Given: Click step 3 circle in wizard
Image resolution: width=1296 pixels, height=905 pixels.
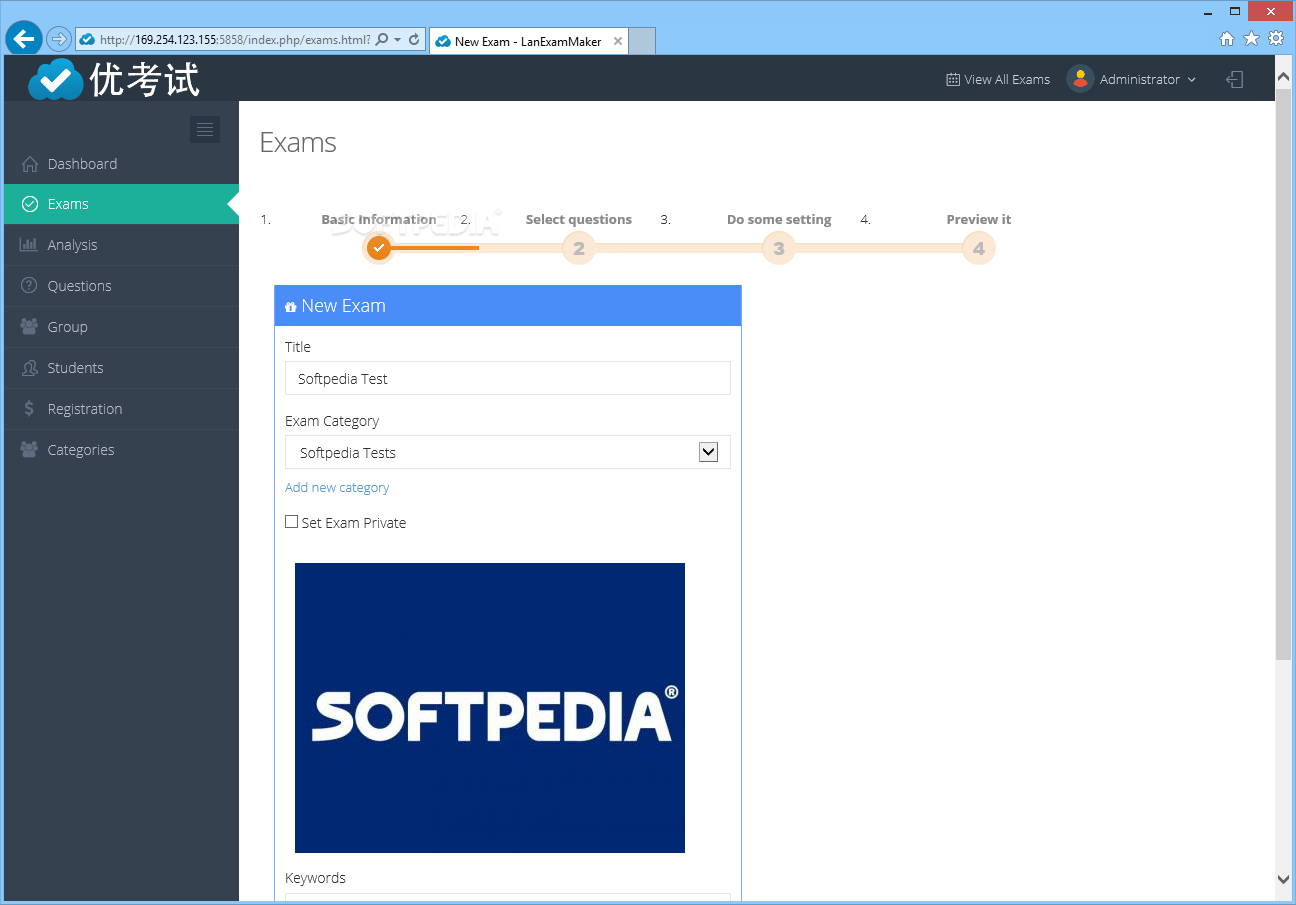Looking at the screenshot, I should pyautogui.click(x=779, y=248).
